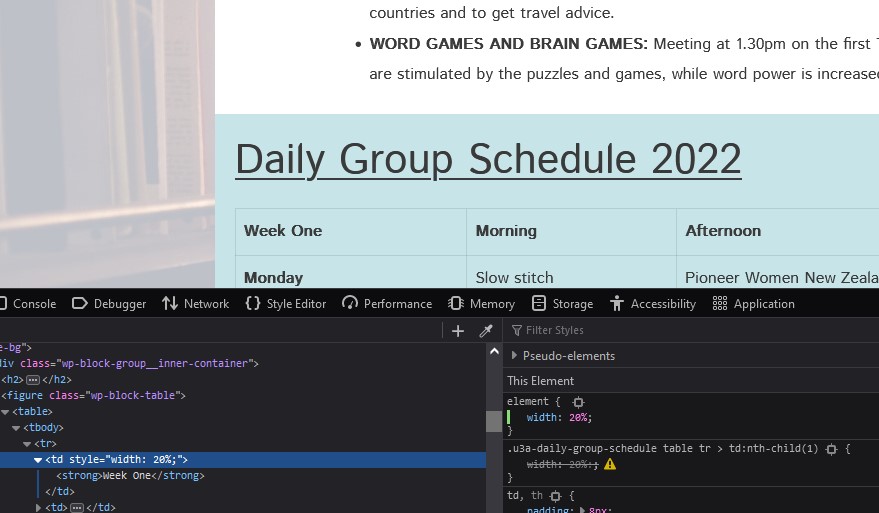Click the markup panel scroll up arrow
Image resolution: width=879 pixels, height=513 pixels.
pos(494,352)
